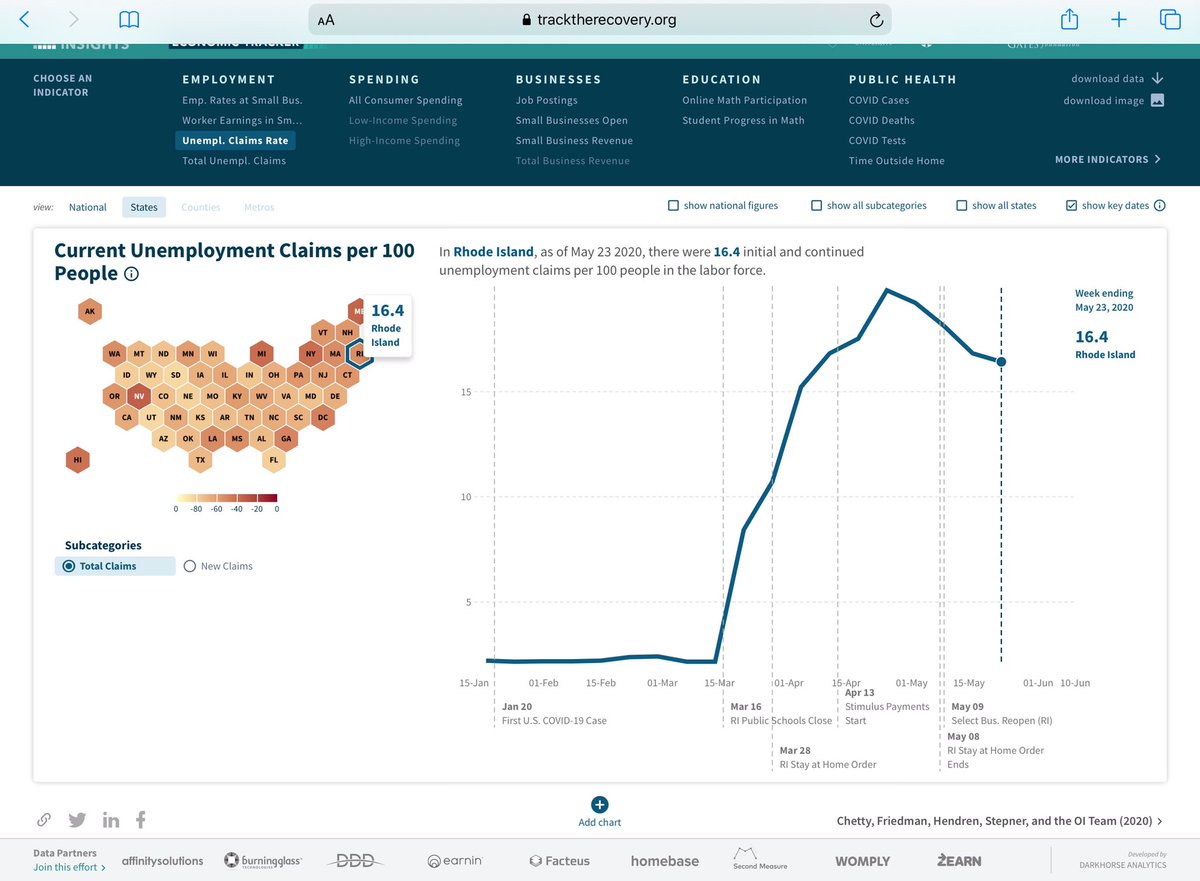
Task: Switch to the Counties view tab
Action: tap(200, 207)
